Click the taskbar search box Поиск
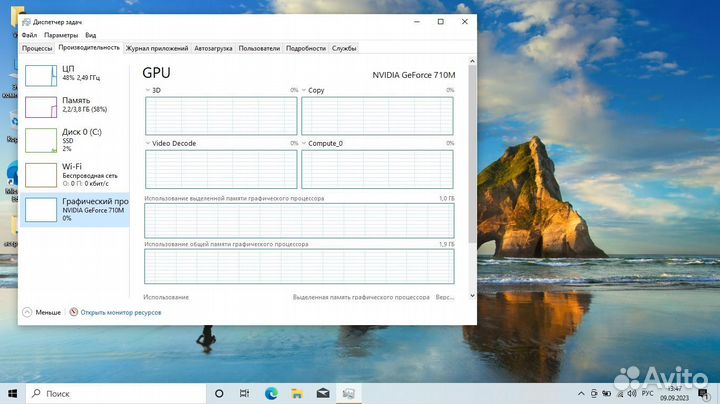Image resolution: width=720 pixels, height=404 pixels. (116, 393)
